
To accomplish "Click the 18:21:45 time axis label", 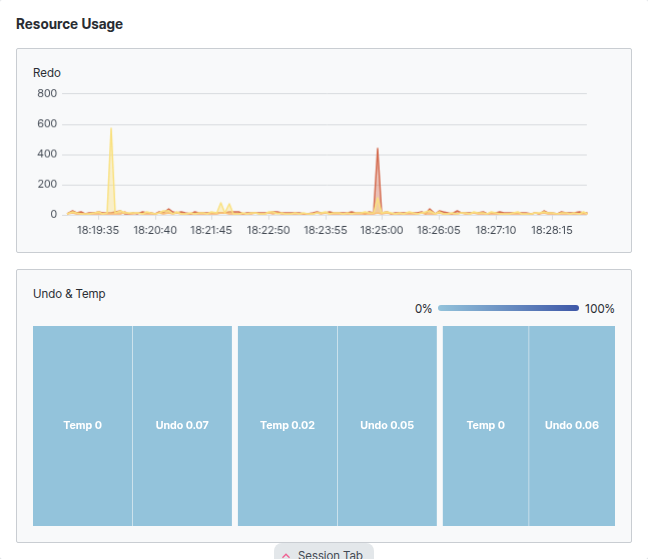I will click(x=211, y=230).
